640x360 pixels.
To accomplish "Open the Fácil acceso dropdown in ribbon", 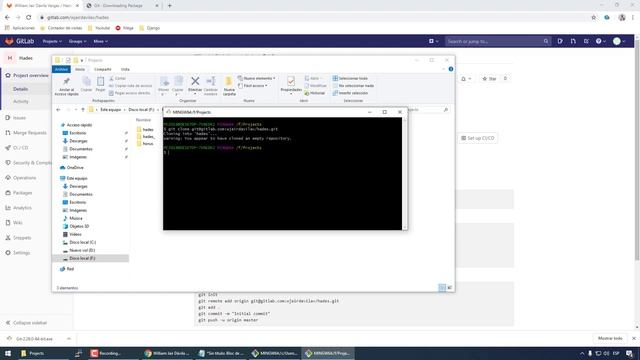I will click(x=253, y=86).
